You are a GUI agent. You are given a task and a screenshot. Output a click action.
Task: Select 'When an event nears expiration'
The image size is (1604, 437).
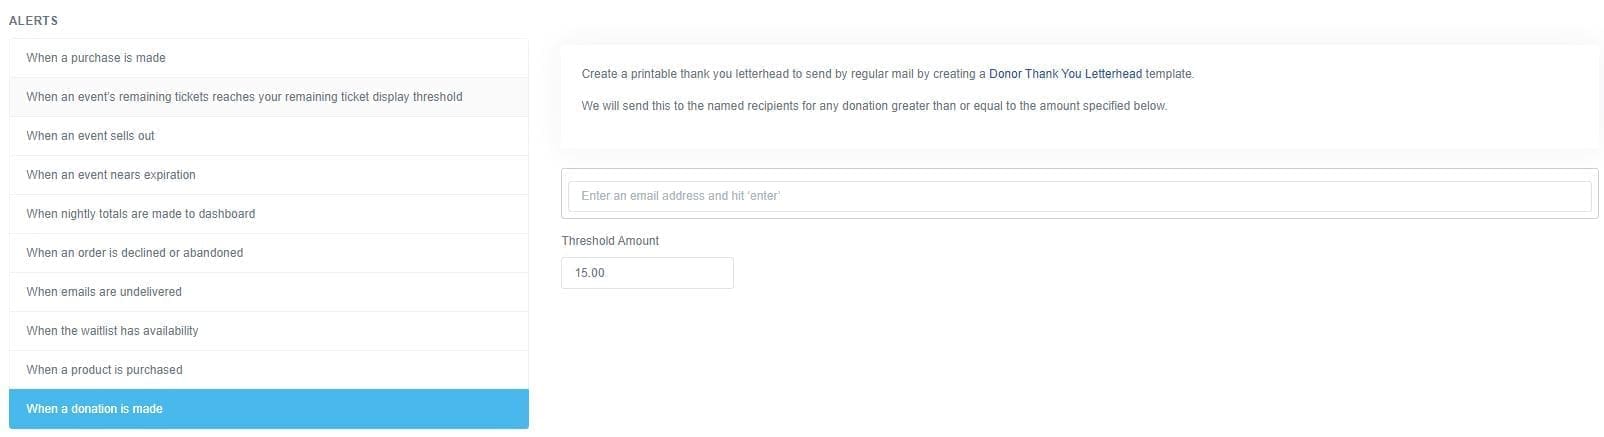111,175
